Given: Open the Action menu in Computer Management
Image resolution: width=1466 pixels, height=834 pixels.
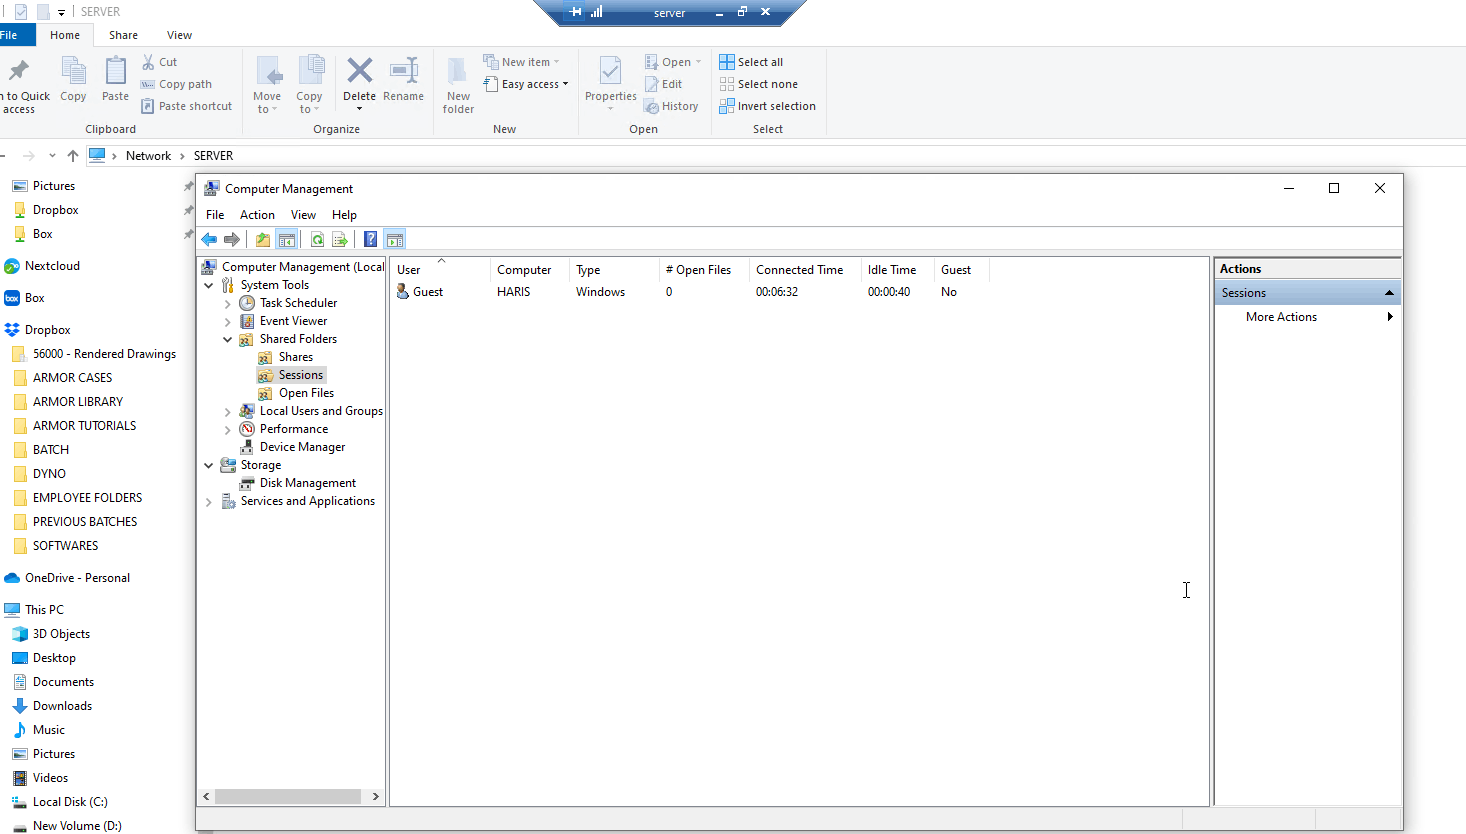Looking at the screenshot, I should tap(257, 215).
